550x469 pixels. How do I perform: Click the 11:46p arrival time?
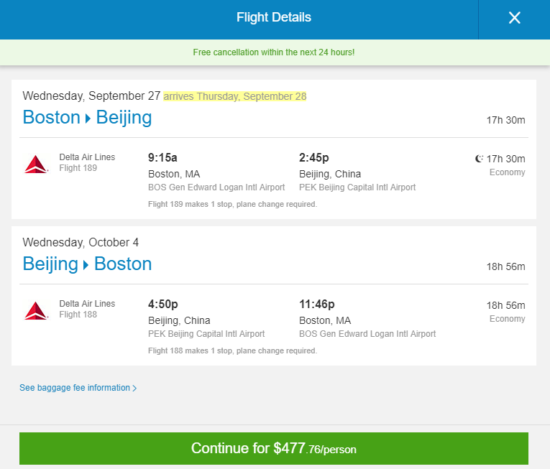[317, 304]
